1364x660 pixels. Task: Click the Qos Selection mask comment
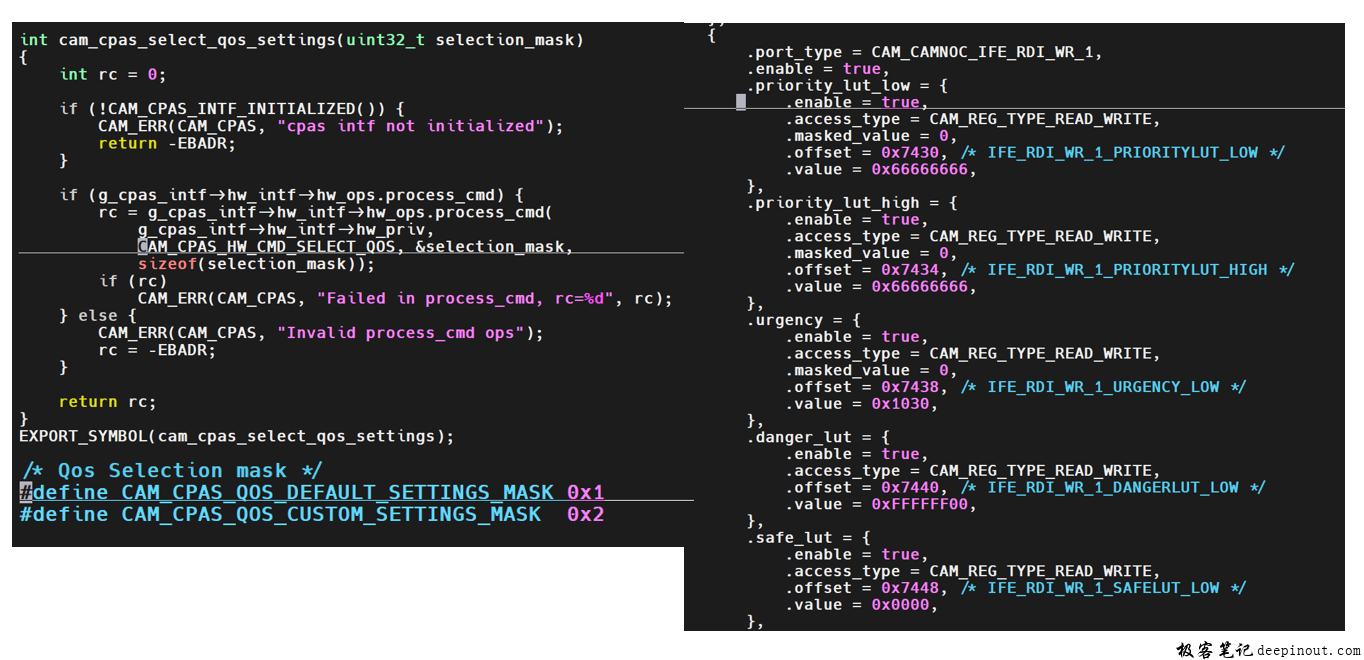pyautogui.click(x=171, y=471)
